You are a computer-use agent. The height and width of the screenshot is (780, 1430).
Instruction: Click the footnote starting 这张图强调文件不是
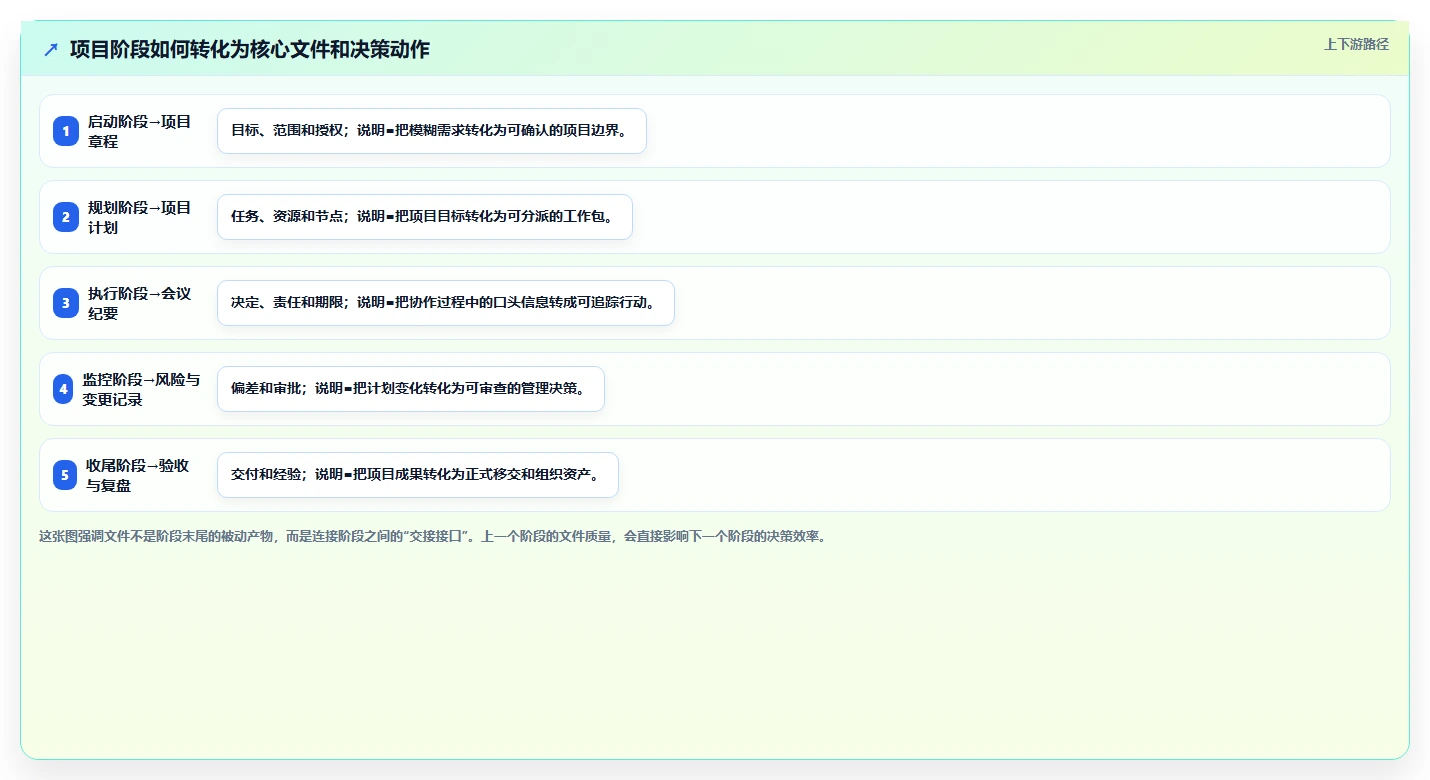pyautogui.click(x=433, y=537)
